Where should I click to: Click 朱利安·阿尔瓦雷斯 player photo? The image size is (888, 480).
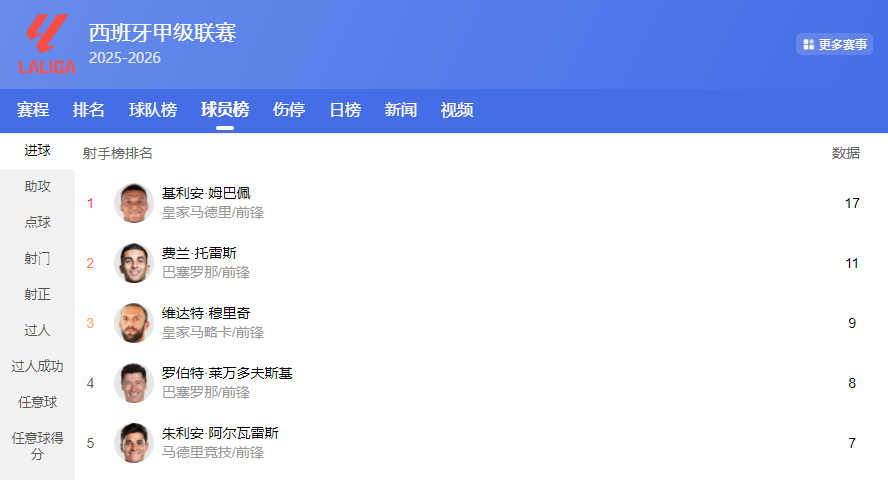[134, 443]
